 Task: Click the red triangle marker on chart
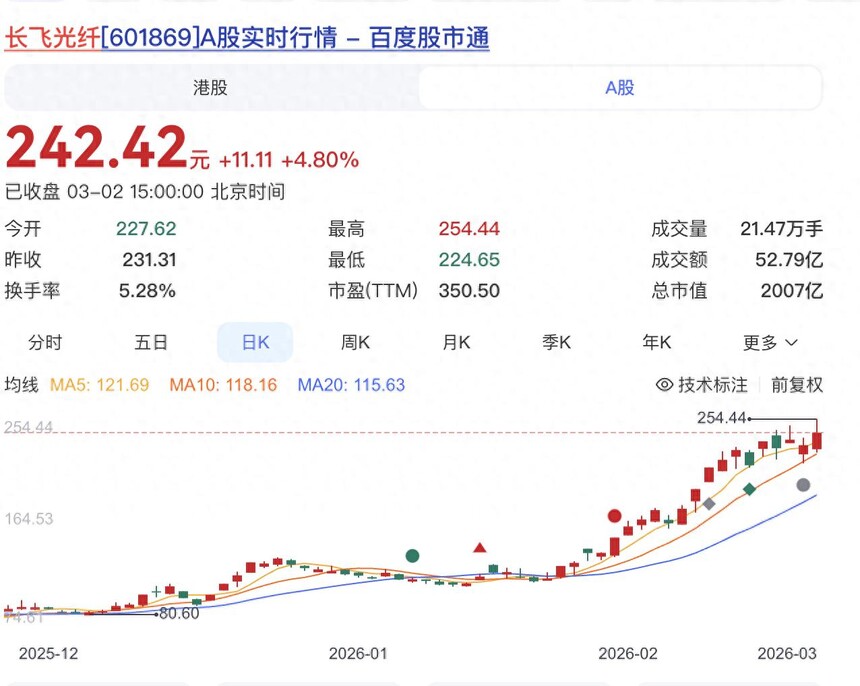(480, 547)
